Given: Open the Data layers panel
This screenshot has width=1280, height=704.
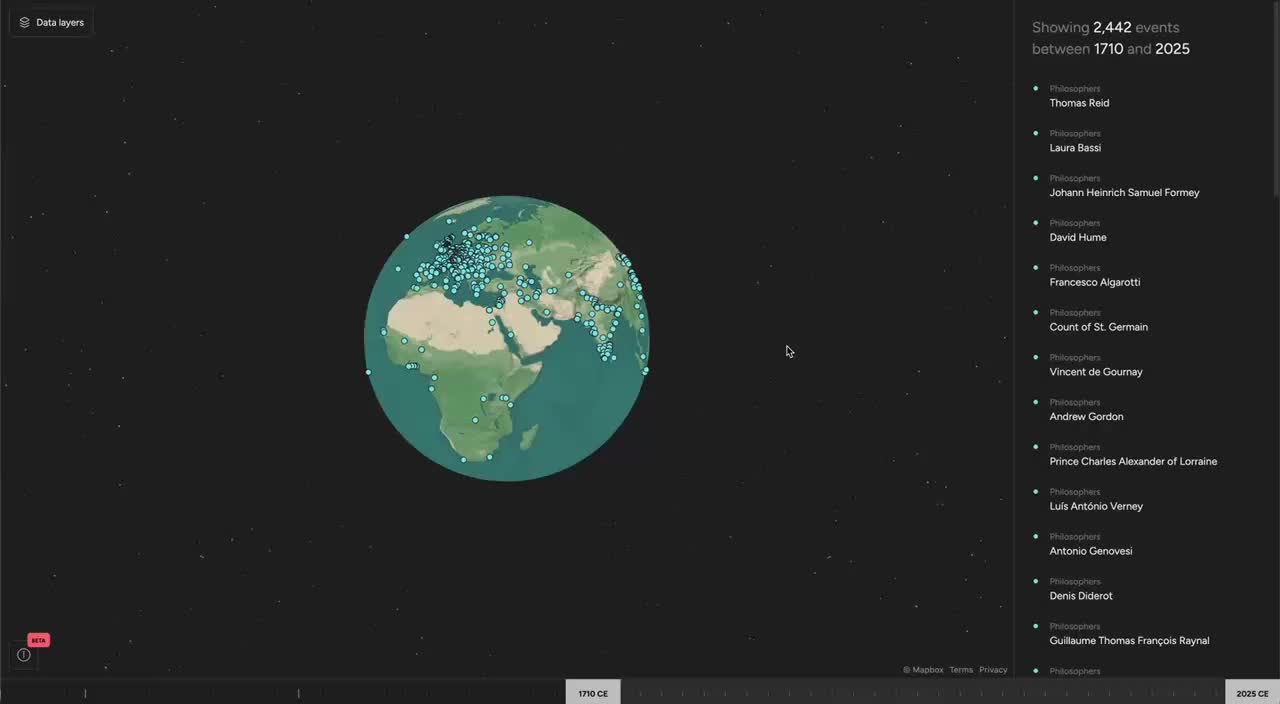Looking at the screenshot, I should 51,22.
